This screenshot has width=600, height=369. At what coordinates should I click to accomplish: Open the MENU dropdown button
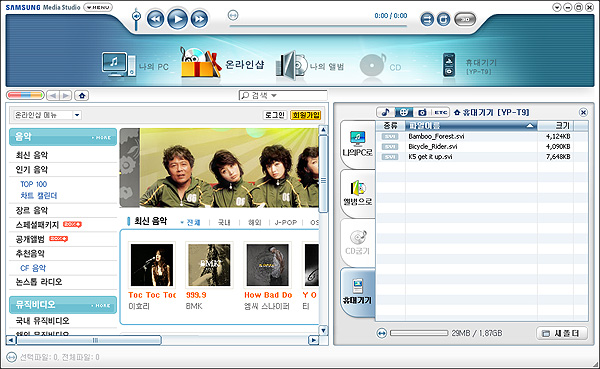tap(98, 7)
